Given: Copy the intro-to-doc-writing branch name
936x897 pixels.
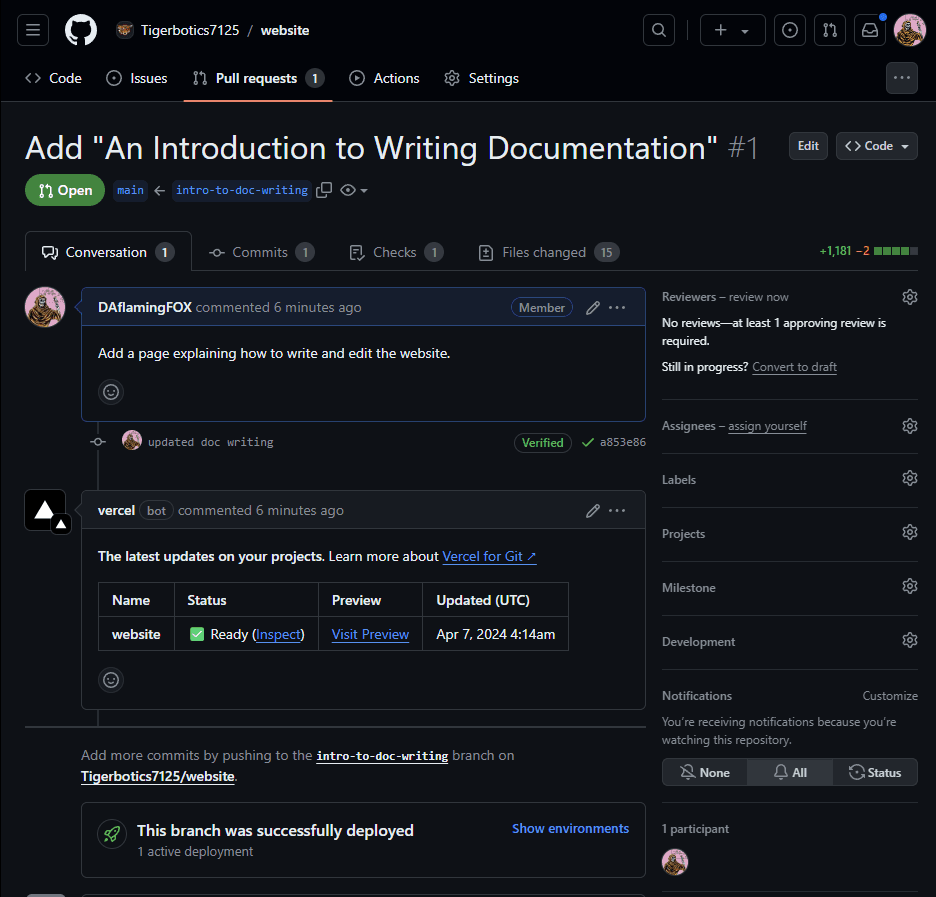Looking at the screenshot, I should pos(324,190).
